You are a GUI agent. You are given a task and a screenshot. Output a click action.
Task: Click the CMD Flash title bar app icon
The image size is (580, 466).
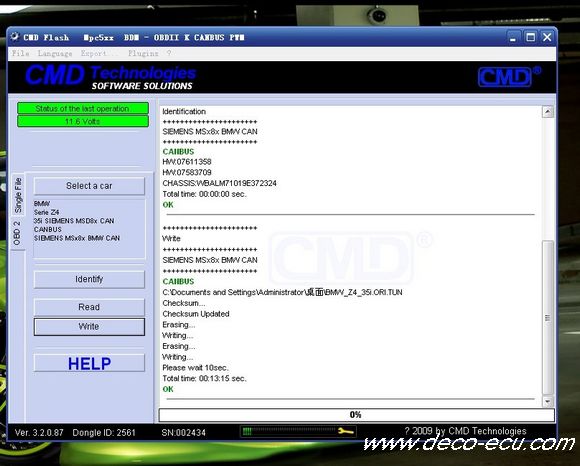pyautogui.click(x=14, y=37)
